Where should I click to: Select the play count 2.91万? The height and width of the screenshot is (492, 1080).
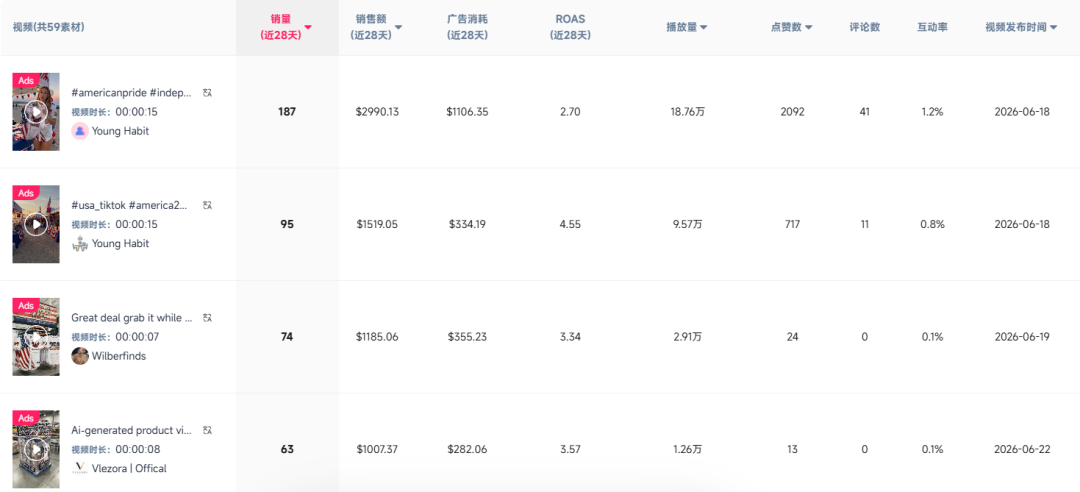[687, 337]
